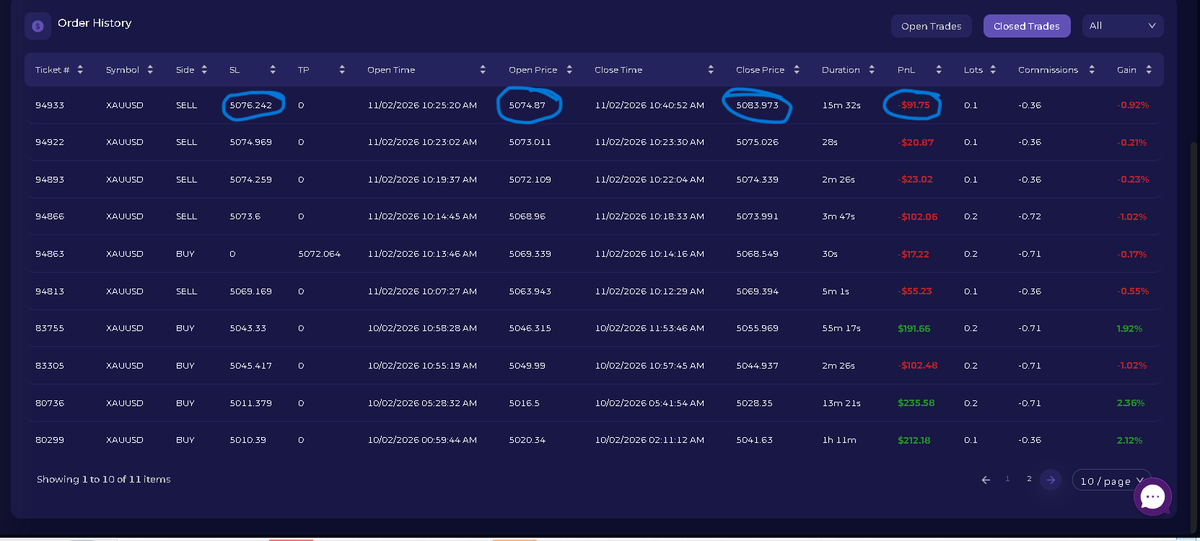Click PnL value -$91.75
The image size is (1200, 541).
(914, 105)
